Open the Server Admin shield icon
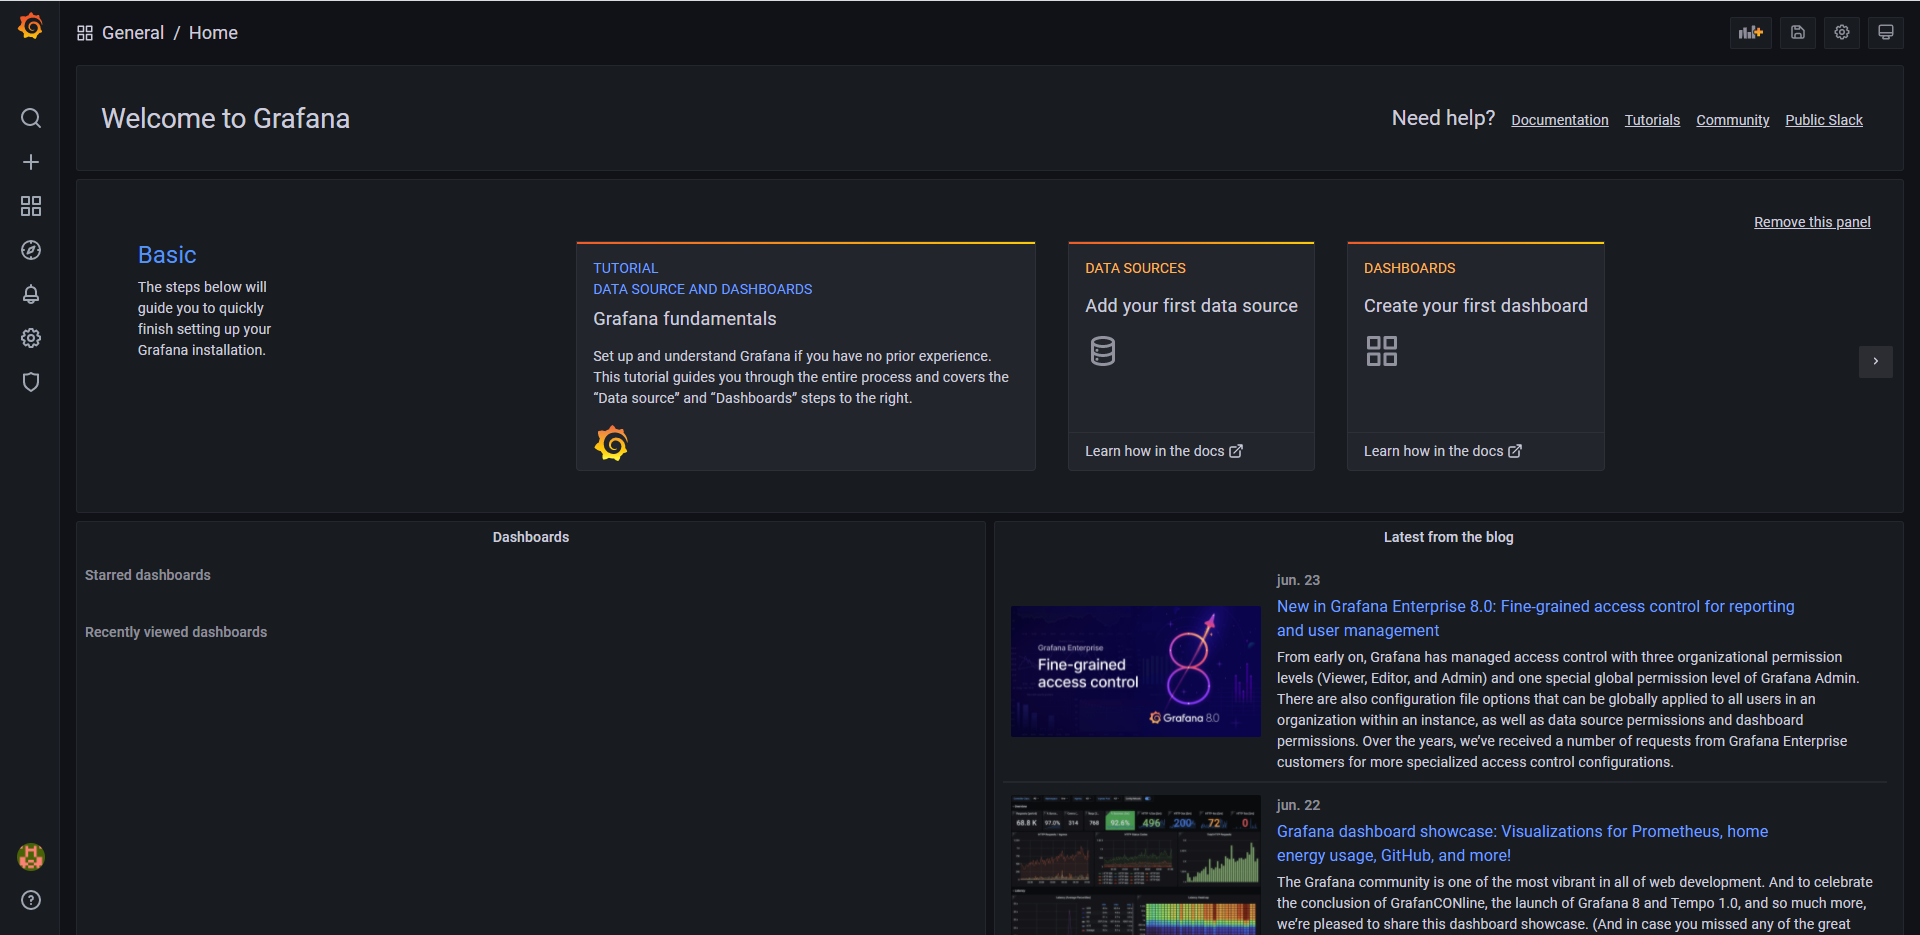The width and height of the screenshot is (1920, 935). (x=31, y=382)
